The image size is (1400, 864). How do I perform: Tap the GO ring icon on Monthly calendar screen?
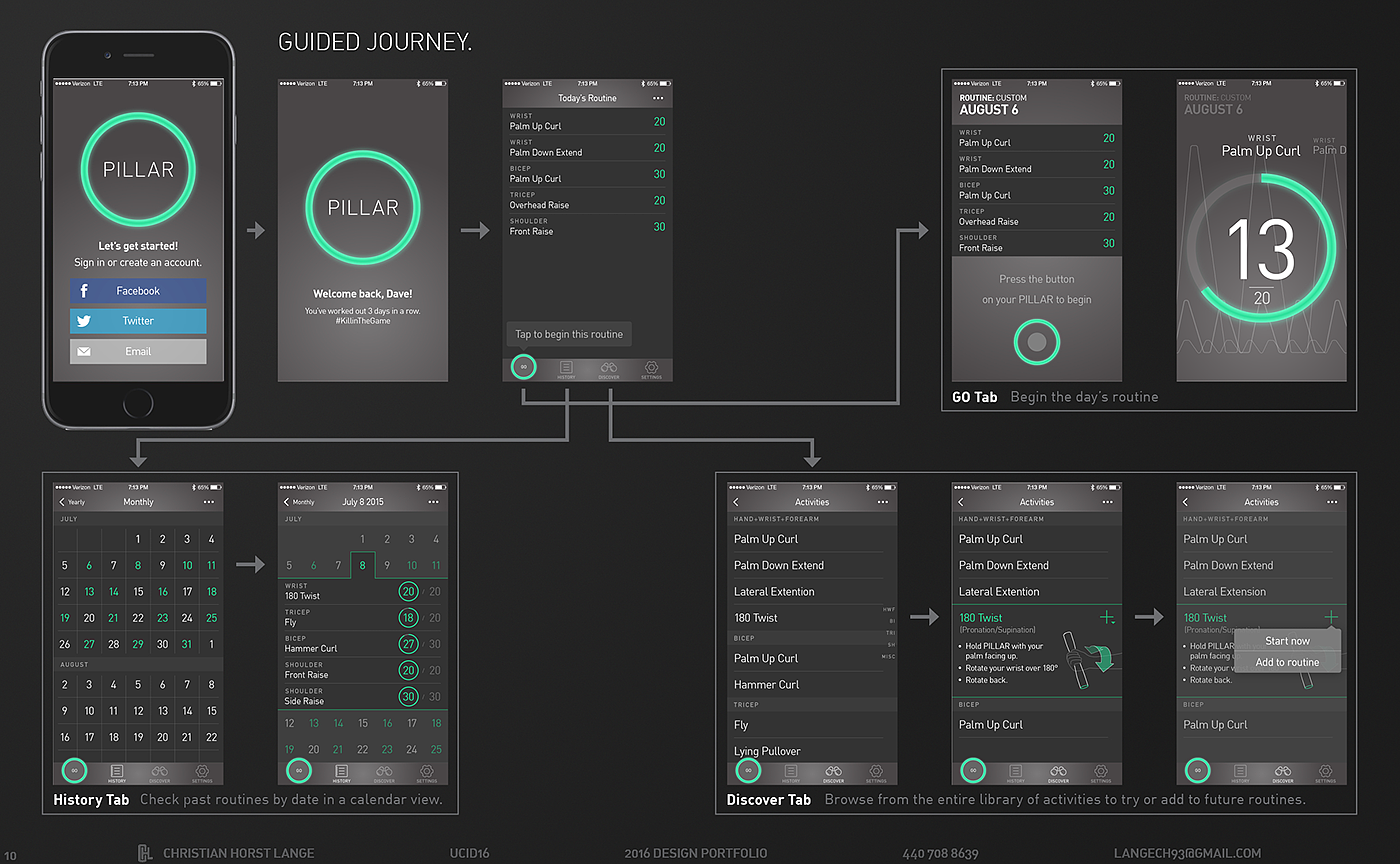74,771
